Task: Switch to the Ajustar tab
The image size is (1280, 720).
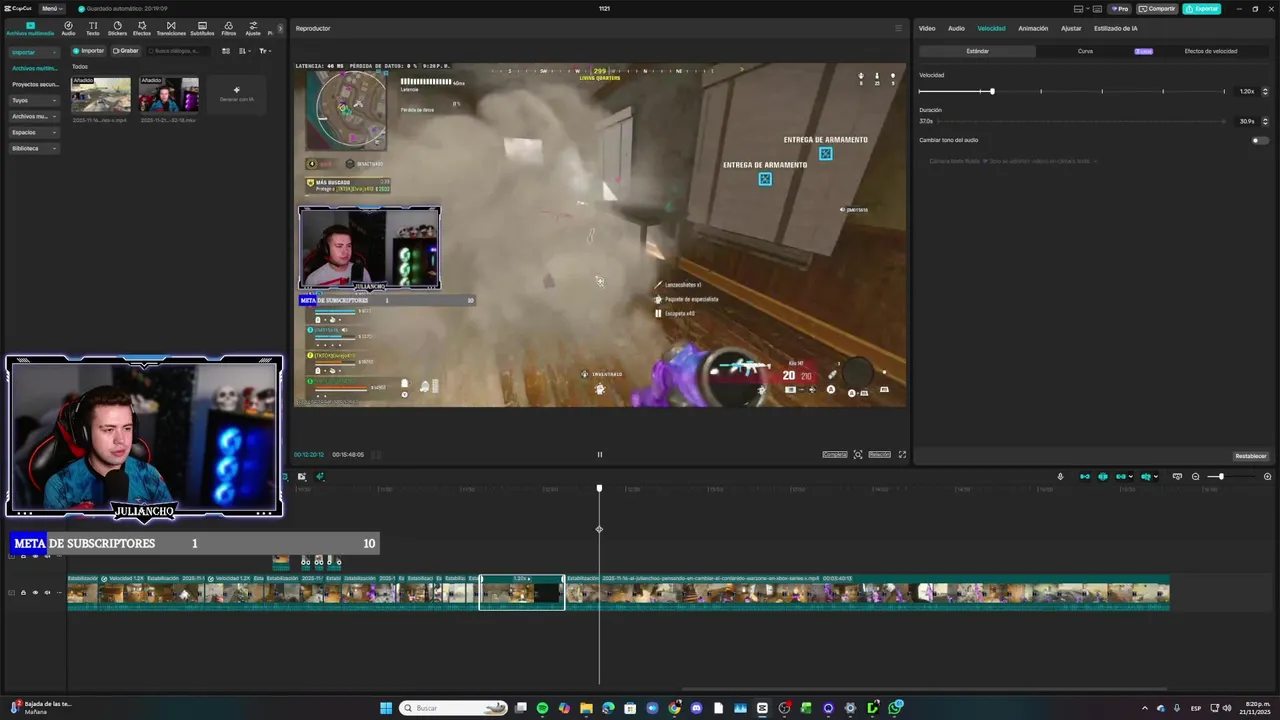Action: pyautogui.click(x=1071, y=28)
